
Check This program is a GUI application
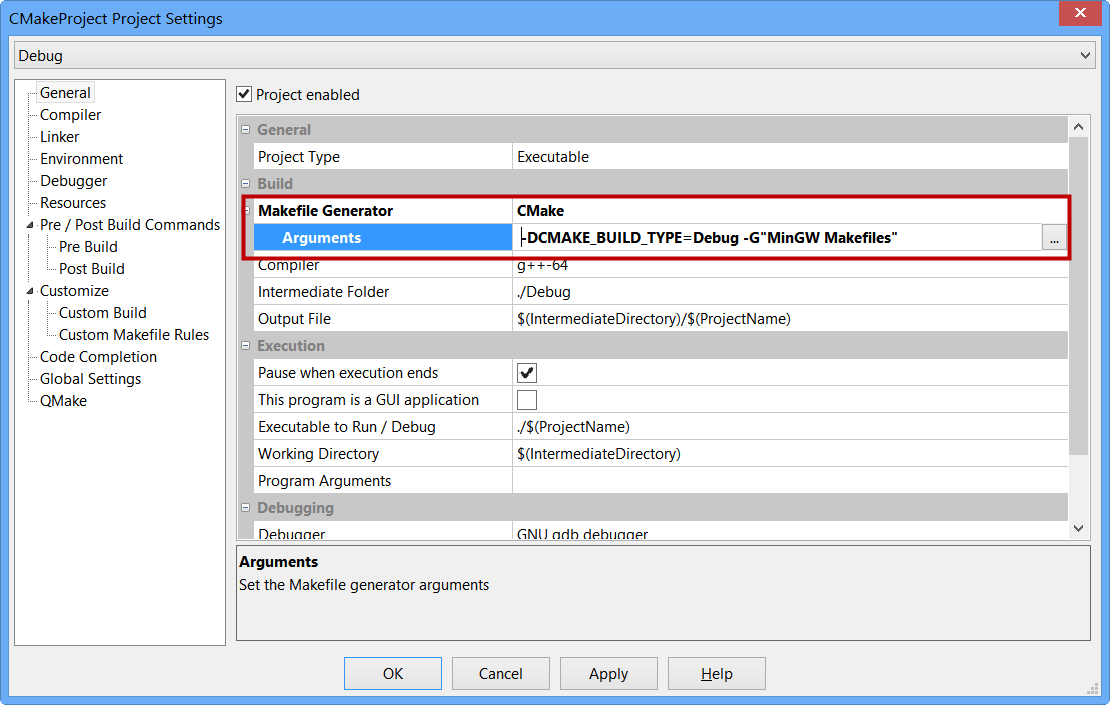tap(527, 400)
